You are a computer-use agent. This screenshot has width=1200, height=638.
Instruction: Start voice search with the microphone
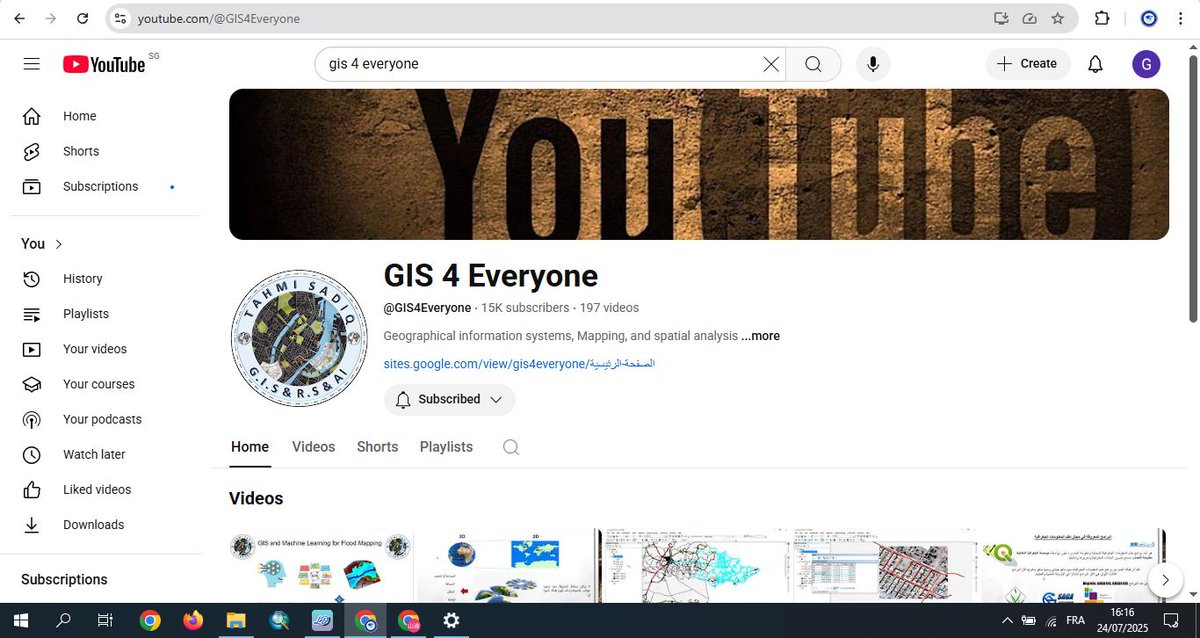click(873, 64)
